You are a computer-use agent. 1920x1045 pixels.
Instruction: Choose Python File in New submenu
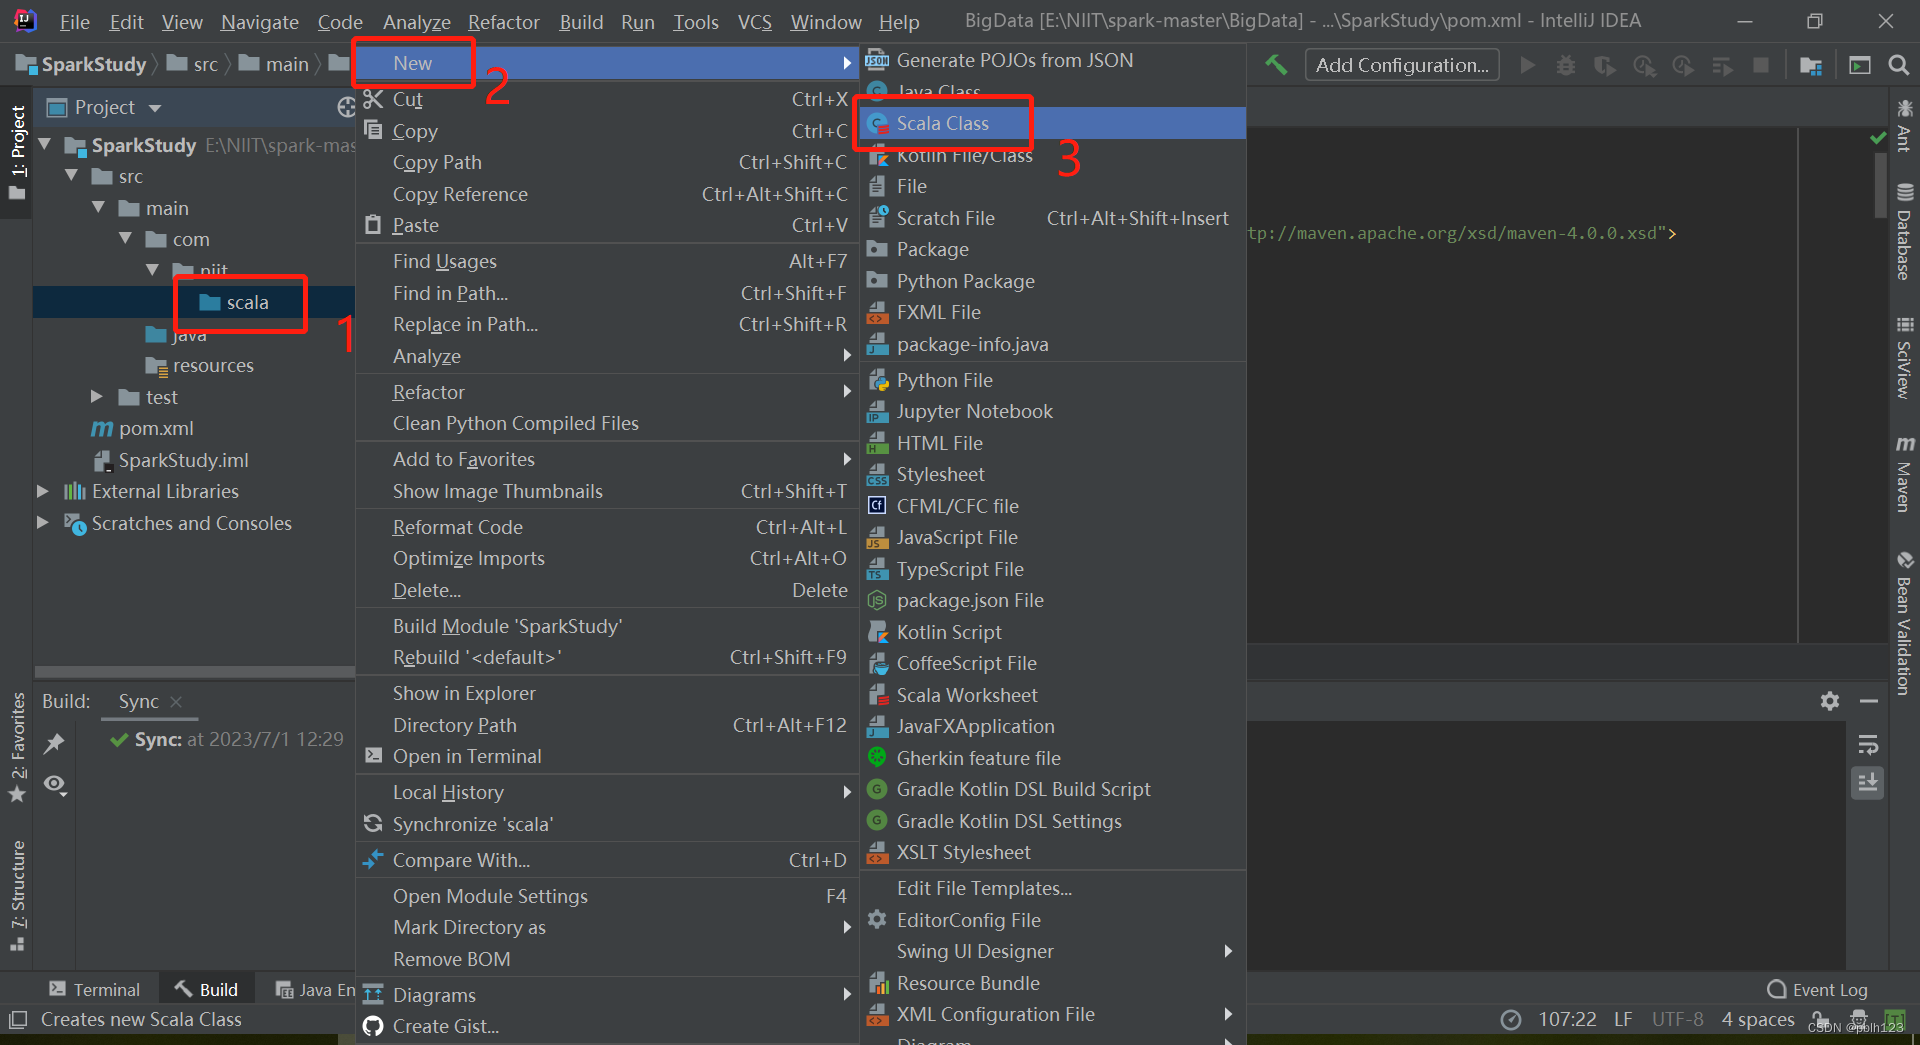pyautogui.click(x=1052, y=380)
